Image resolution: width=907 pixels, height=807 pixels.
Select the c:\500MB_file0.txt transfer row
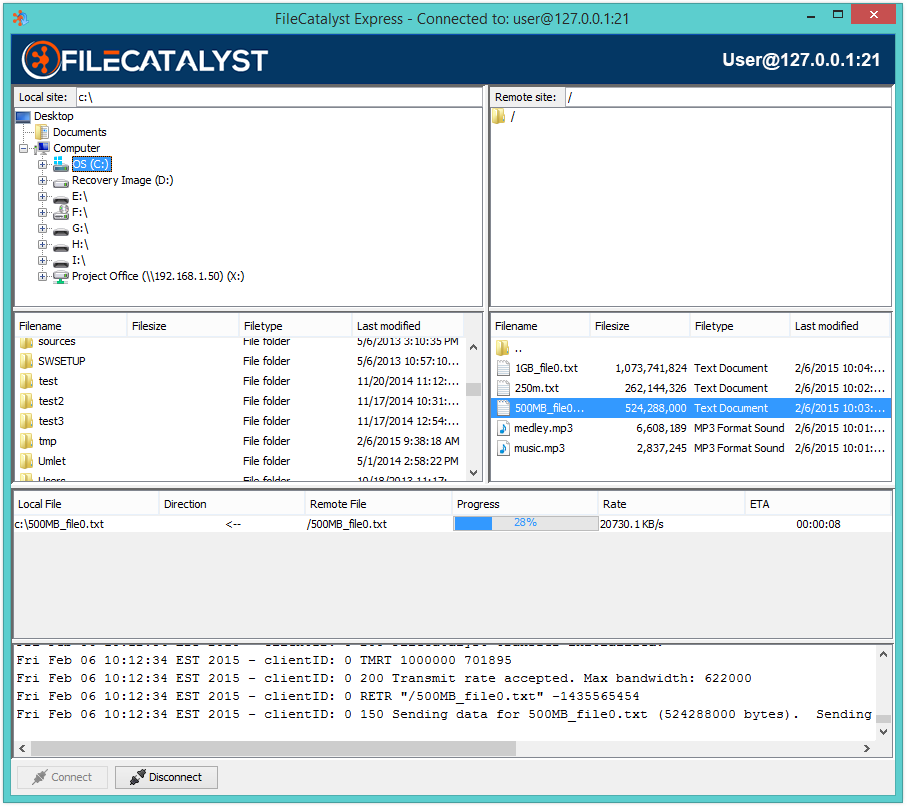pyautogui.click(x=452, y=524)
